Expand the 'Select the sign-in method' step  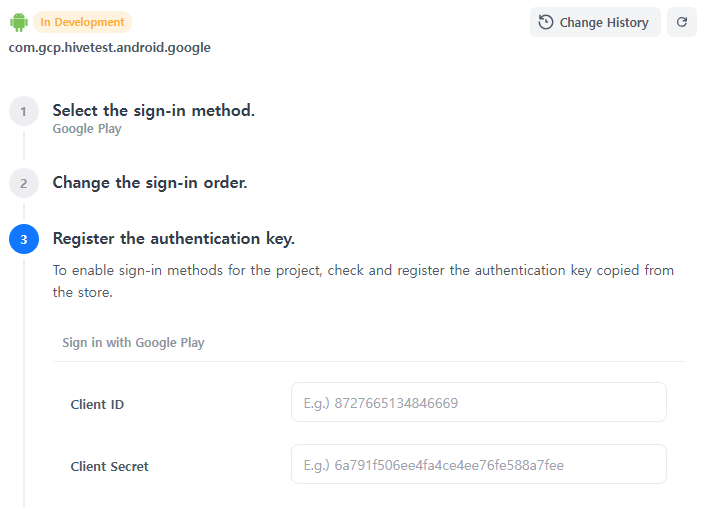pos(153,110)
